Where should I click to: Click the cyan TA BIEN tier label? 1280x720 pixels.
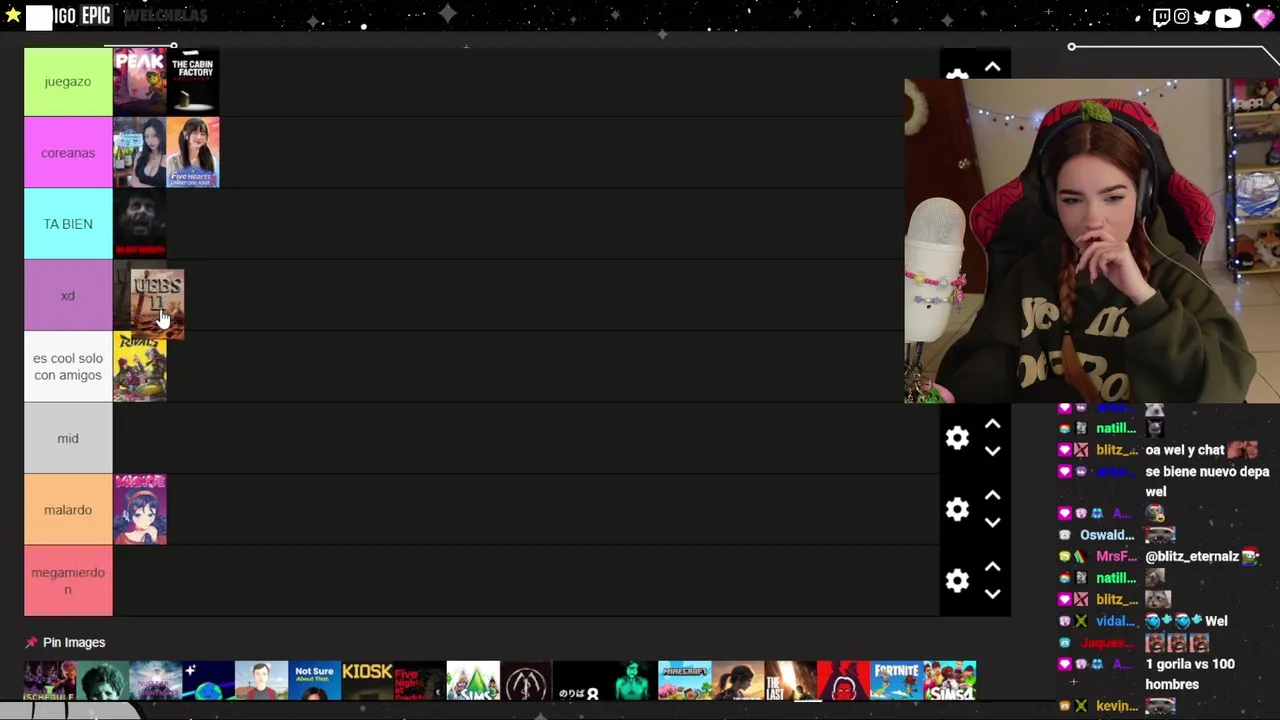click(x=68, y=224)
